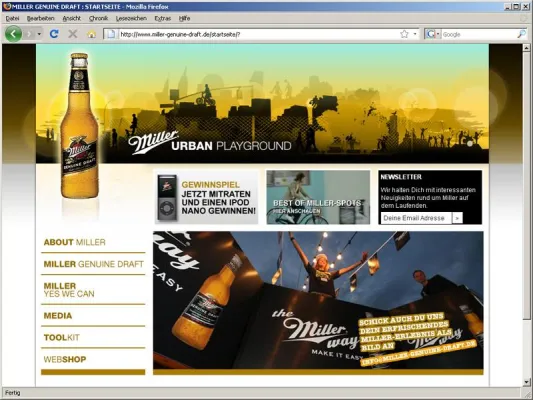The height and width of the screenshot is (400, 533).
Task: Open the Google search engine selector
Action: click(x=433, y=34)
